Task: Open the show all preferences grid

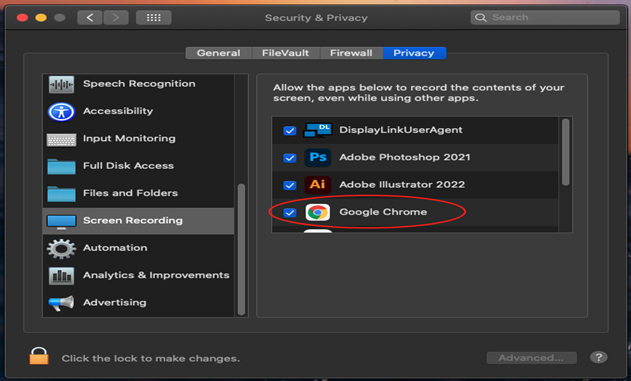Action: [x=154, y=18]
